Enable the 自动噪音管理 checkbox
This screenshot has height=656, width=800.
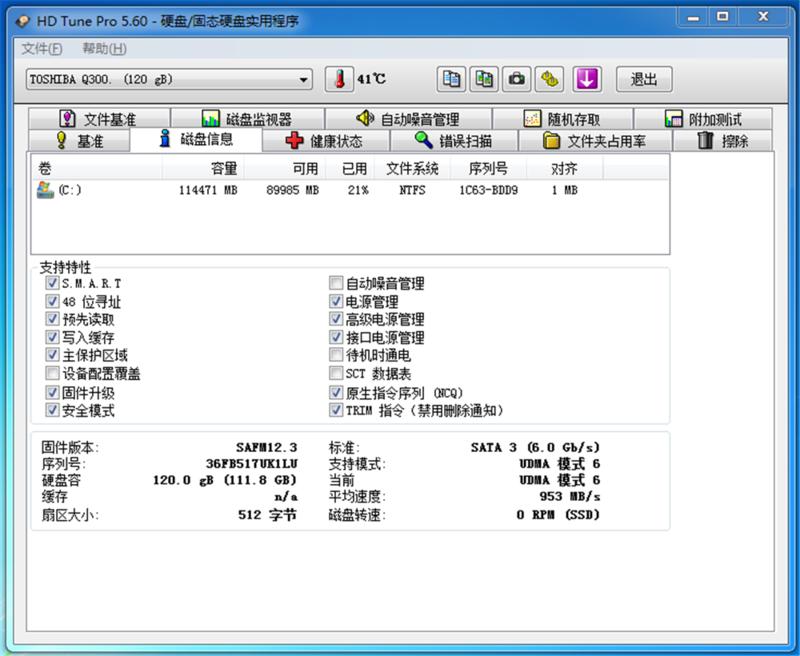point(336,284)
